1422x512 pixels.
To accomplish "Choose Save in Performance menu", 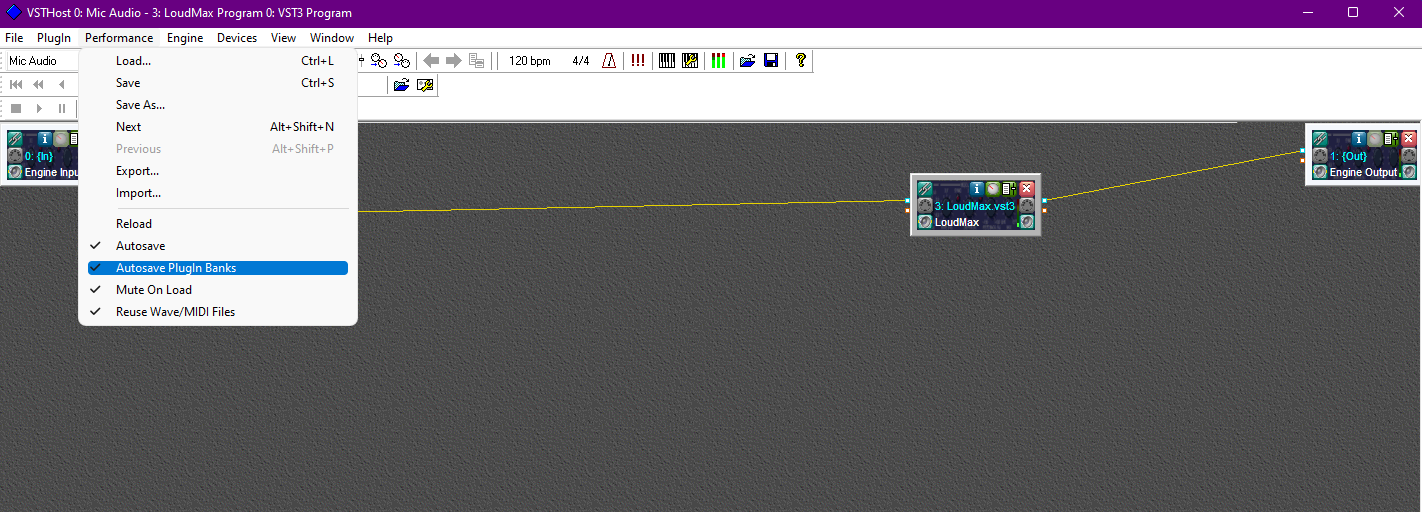I will (218, 83).
